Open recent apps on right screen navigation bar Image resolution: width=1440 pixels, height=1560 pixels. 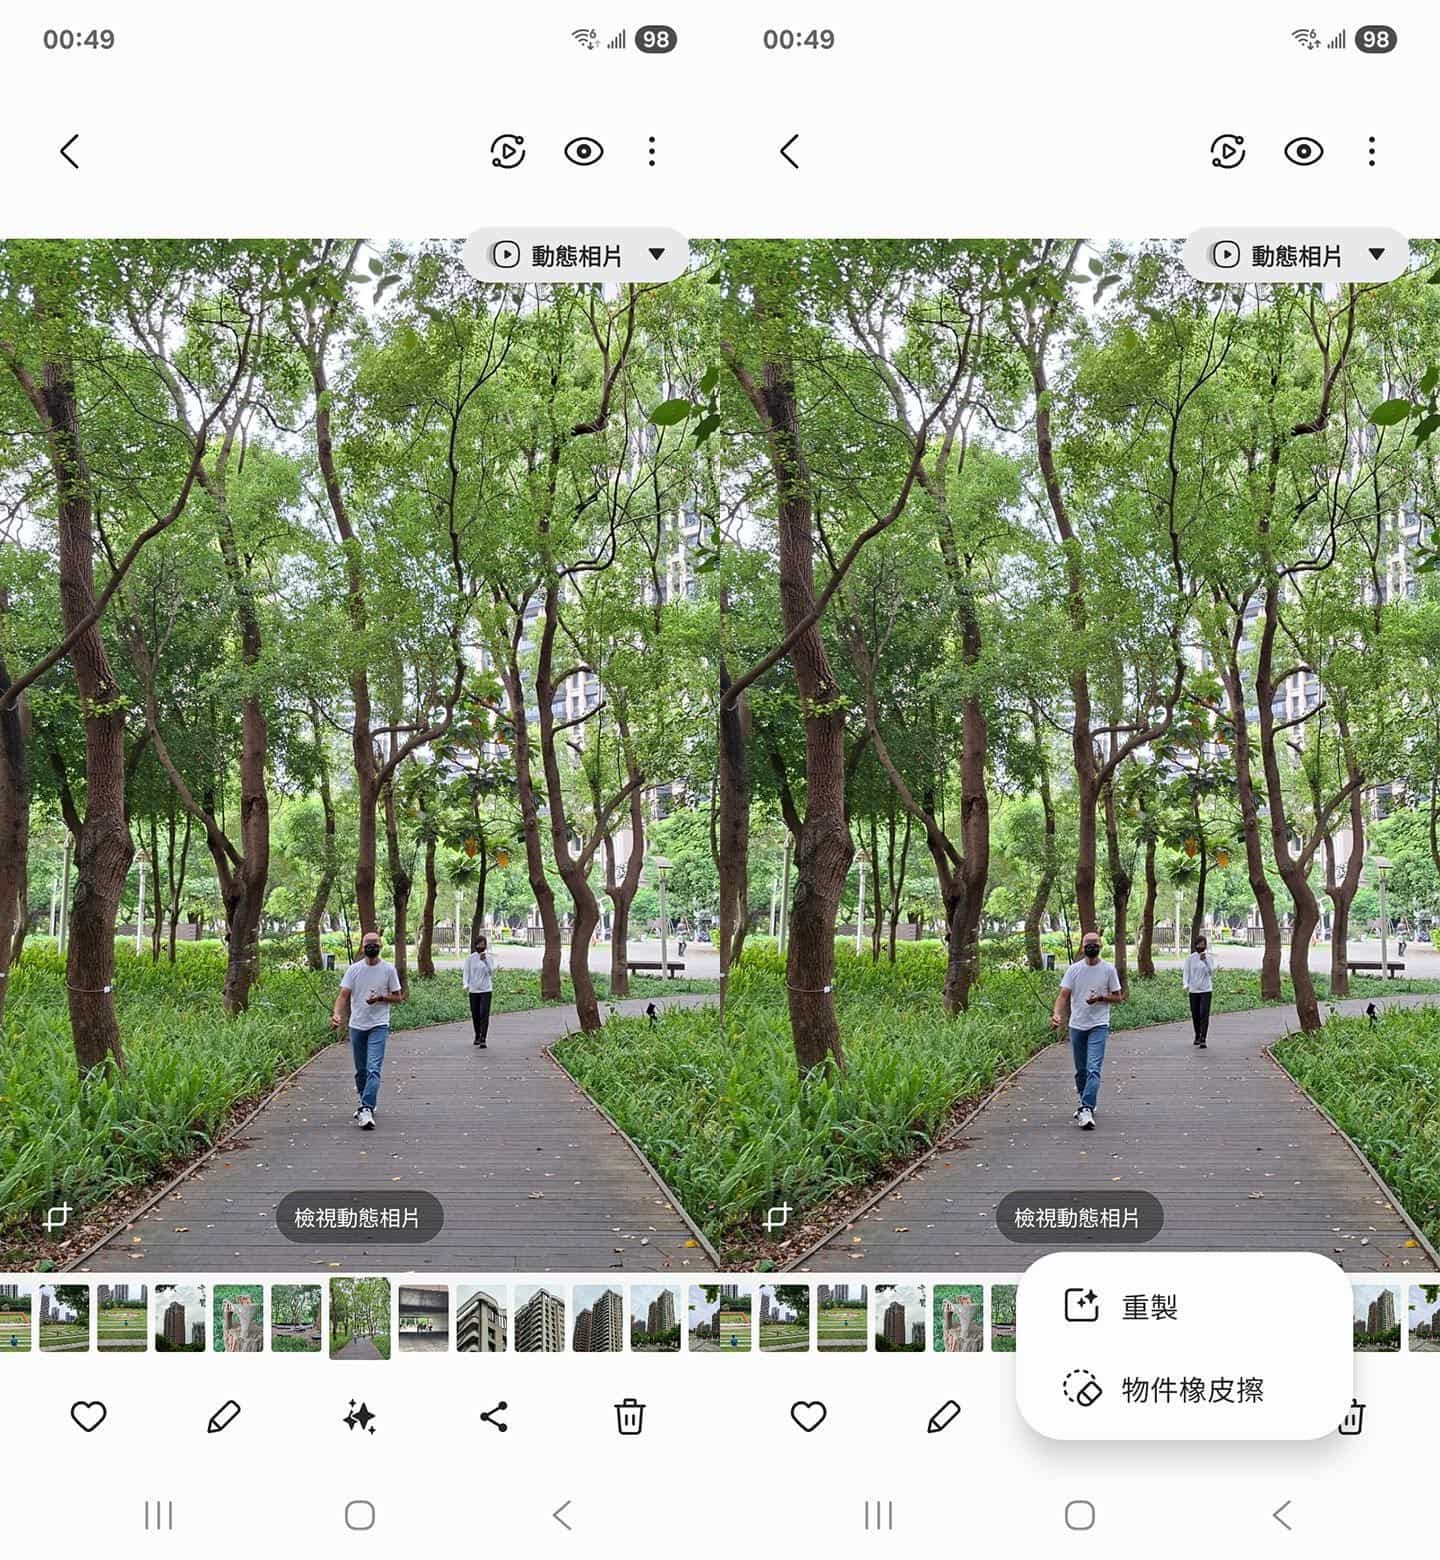click(x=878, y=1515)
